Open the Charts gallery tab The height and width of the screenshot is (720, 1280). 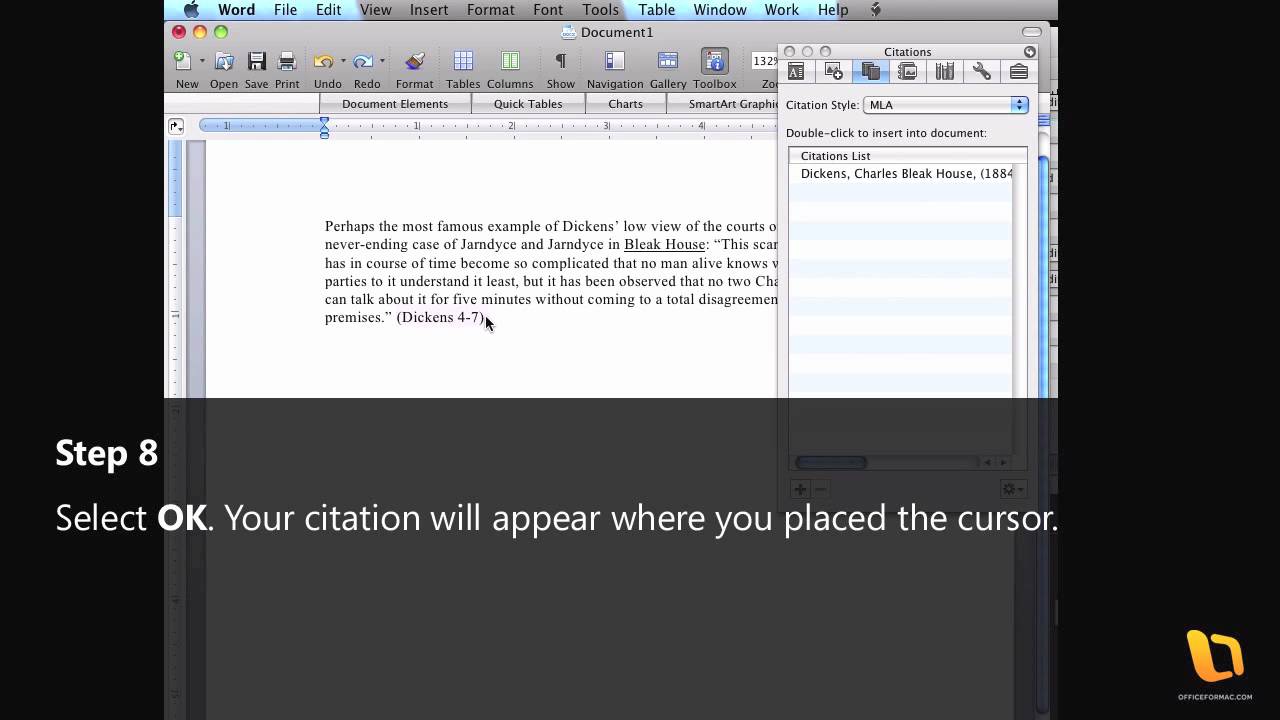(x=626, y=104)
